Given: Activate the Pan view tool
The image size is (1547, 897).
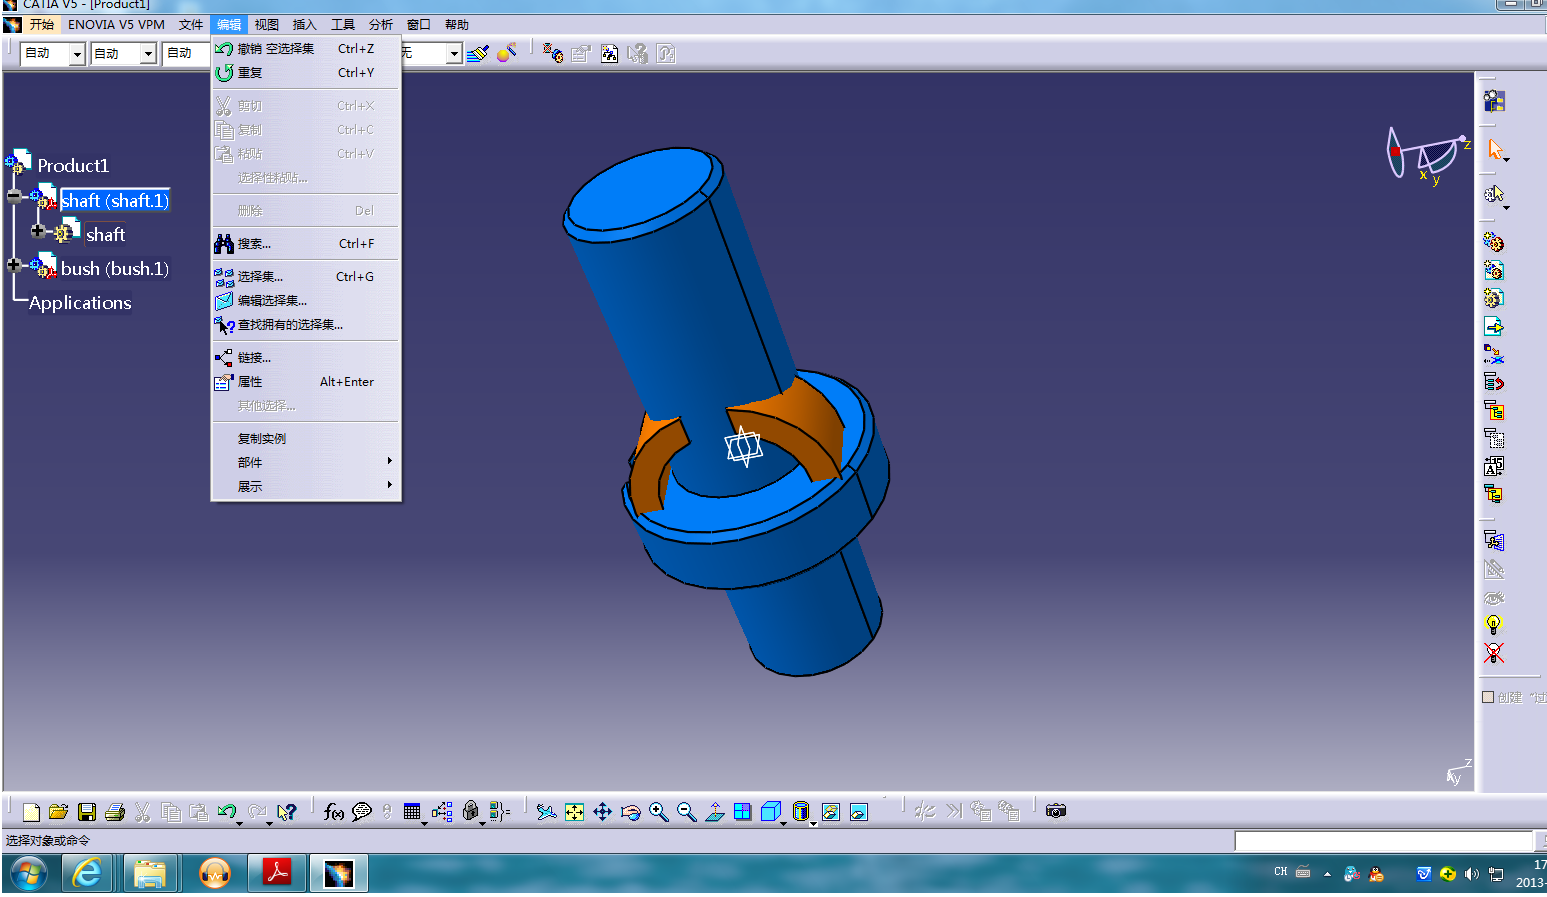Looking at the screenshot, I should tap(602, 812).
